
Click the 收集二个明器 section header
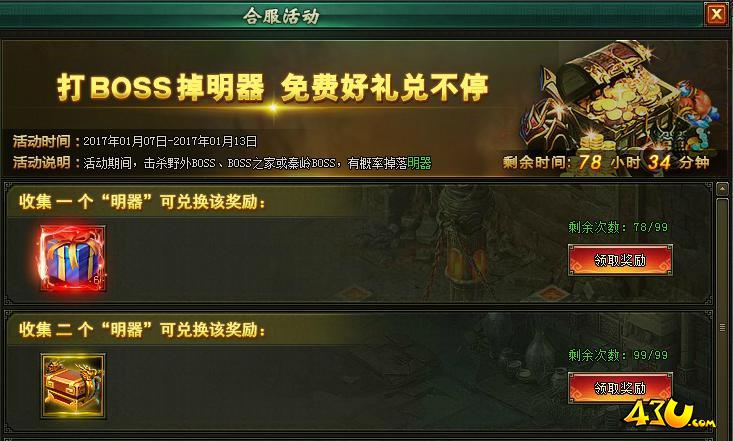[143, 330]
